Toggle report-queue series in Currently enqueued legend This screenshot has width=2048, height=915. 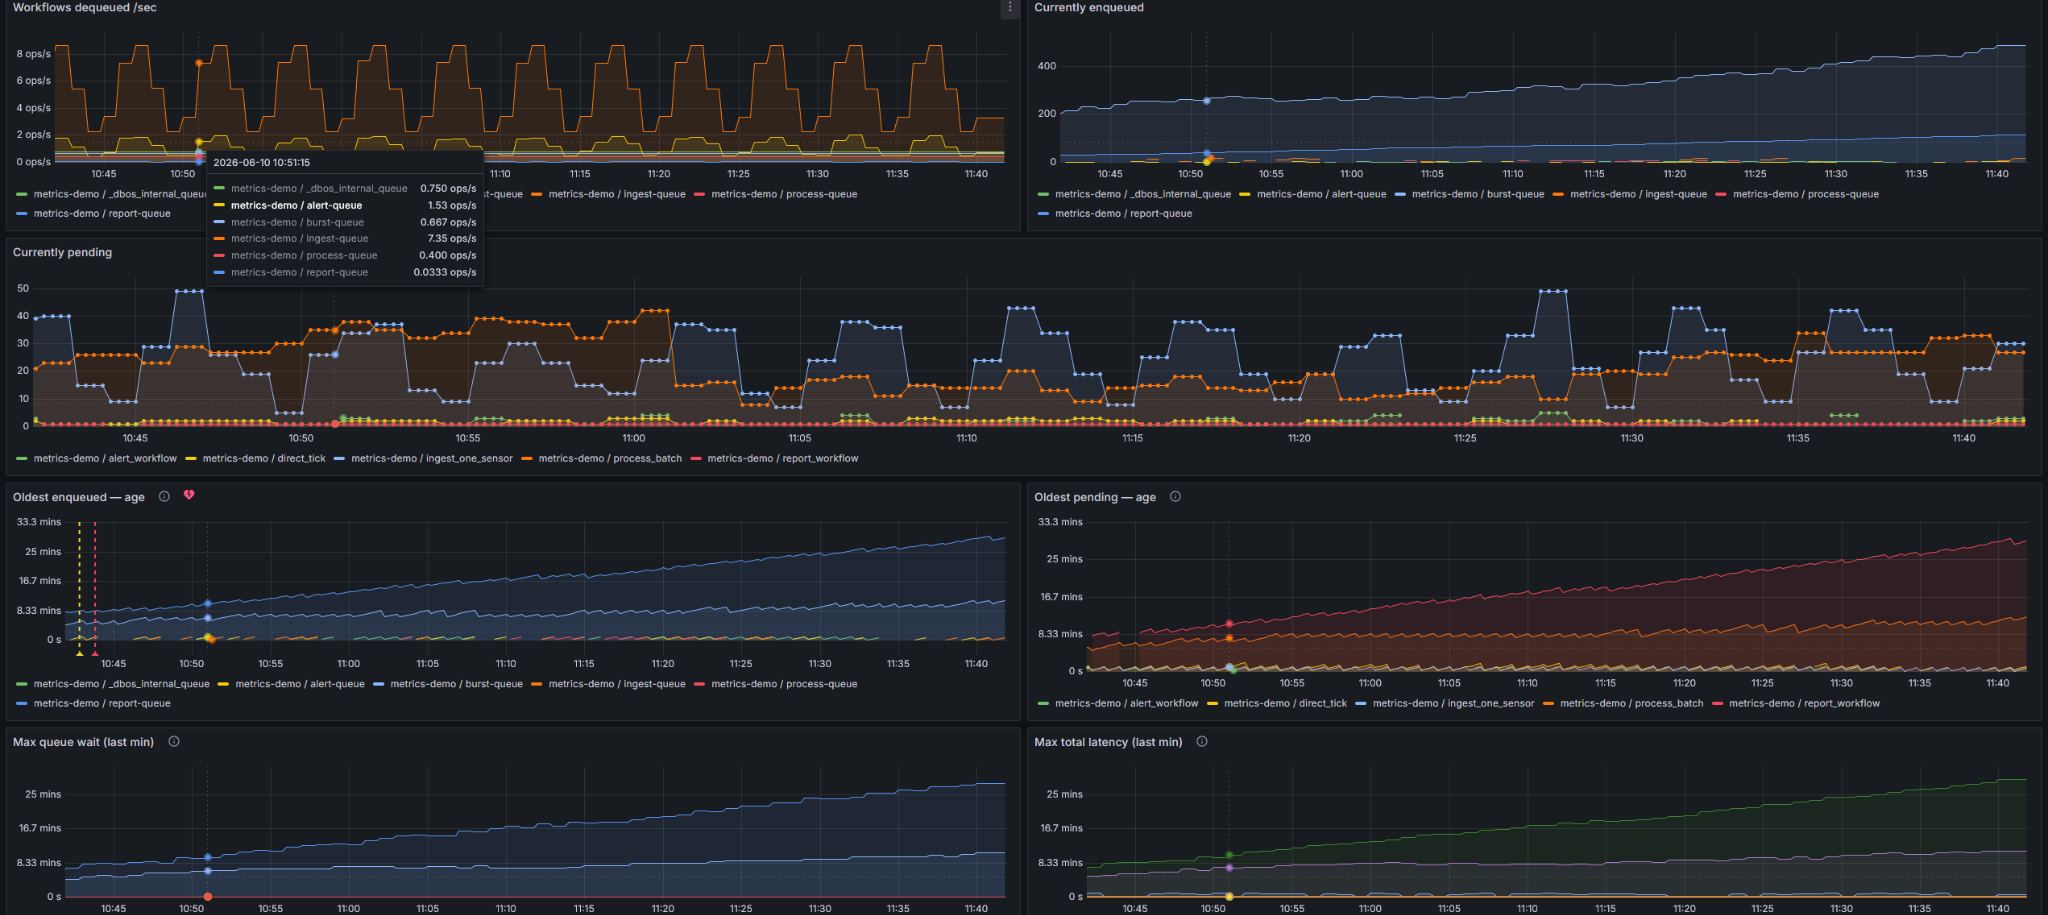(x=1123, y=214)
